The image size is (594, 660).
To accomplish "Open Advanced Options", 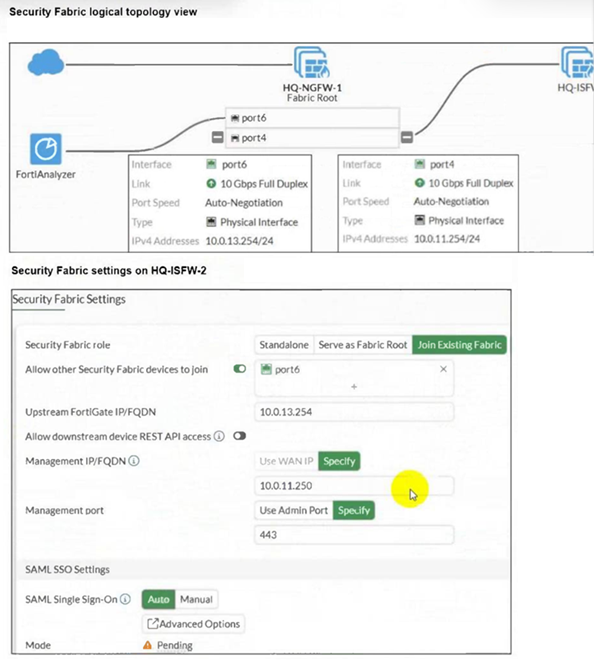I will (193, 624).
